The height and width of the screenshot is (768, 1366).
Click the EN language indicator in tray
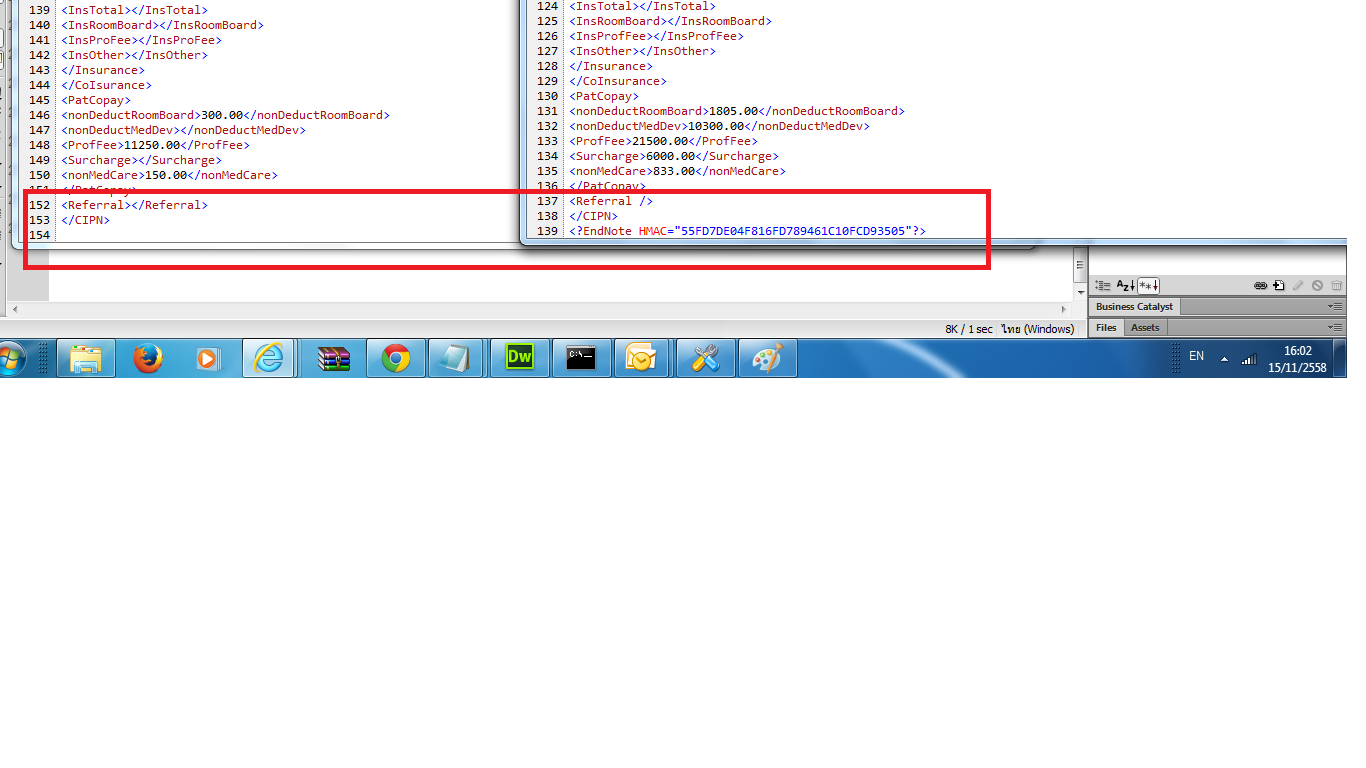pyautogui.click(x=1196, y=356)
